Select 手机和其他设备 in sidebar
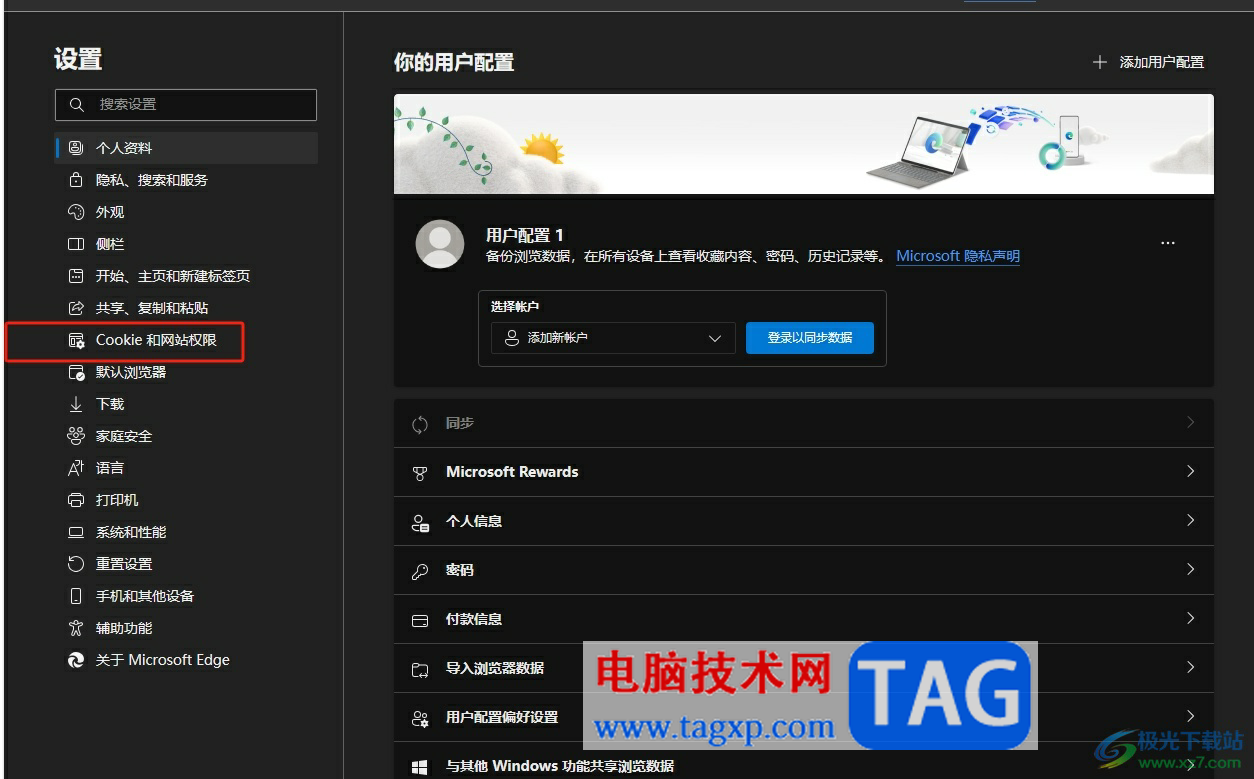Screen dimensions: 1254x779 tap(186, 596)
